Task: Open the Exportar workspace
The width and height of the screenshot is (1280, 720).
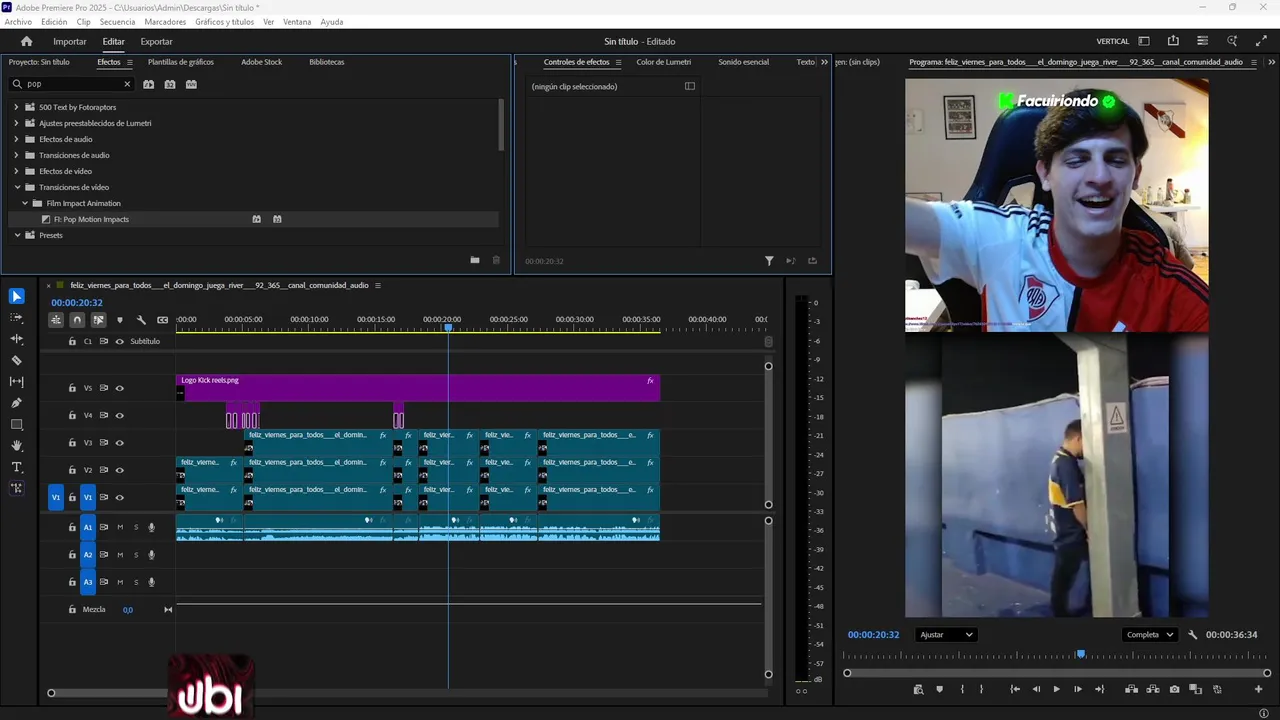Action: click(x=156, y=42)
